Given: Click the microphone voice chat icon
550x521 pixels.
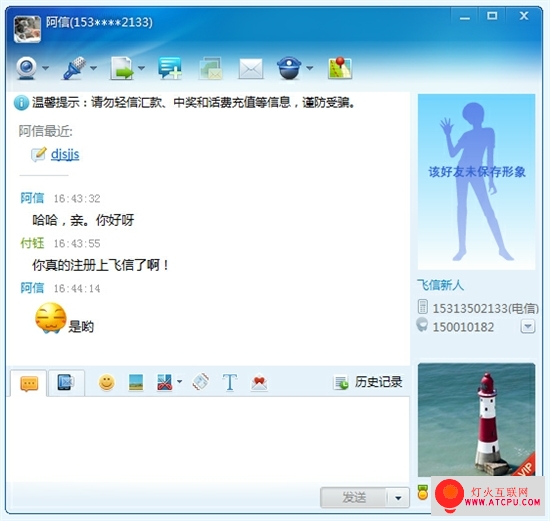Looking at the screenshot, I should 74,68.
